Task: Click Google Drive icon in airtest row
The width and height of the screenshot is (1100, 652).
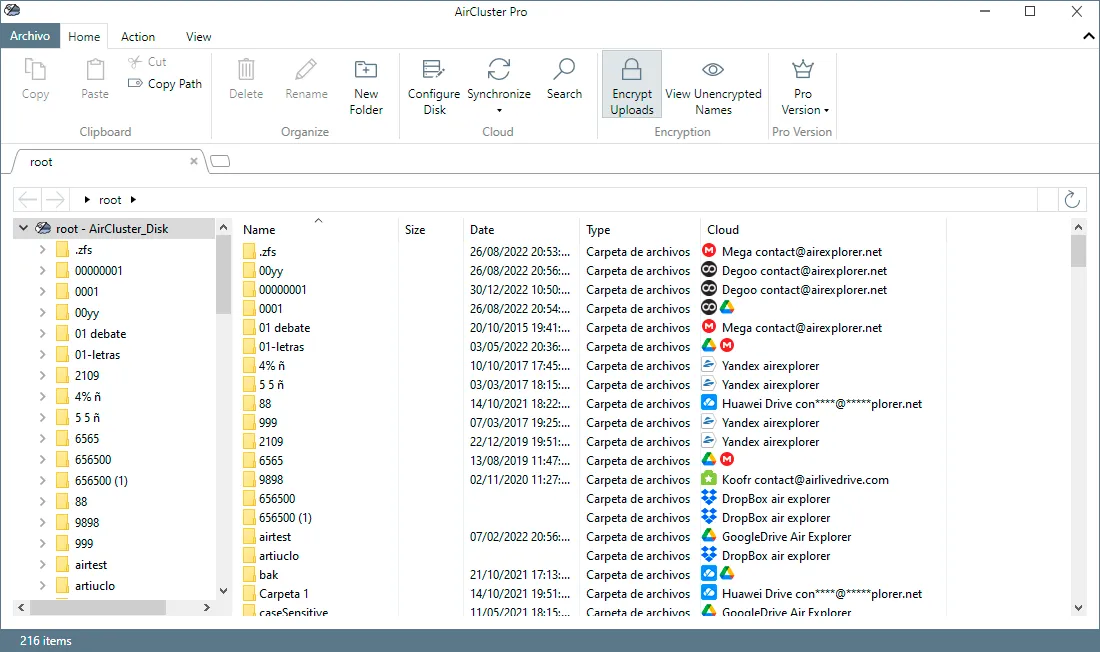Action: 709,535
